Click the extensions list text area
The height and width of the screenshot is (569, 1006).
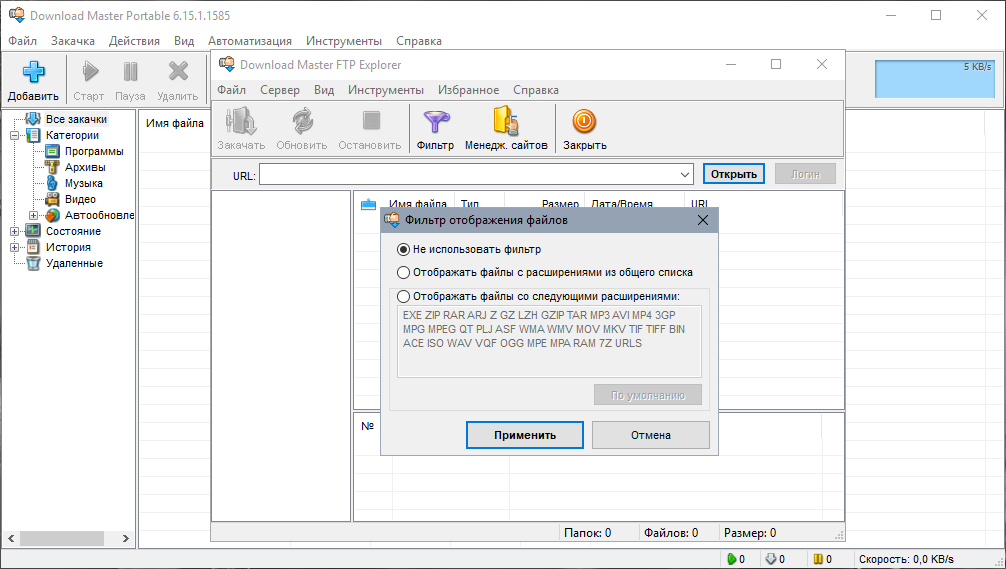[x=549, y=341]
